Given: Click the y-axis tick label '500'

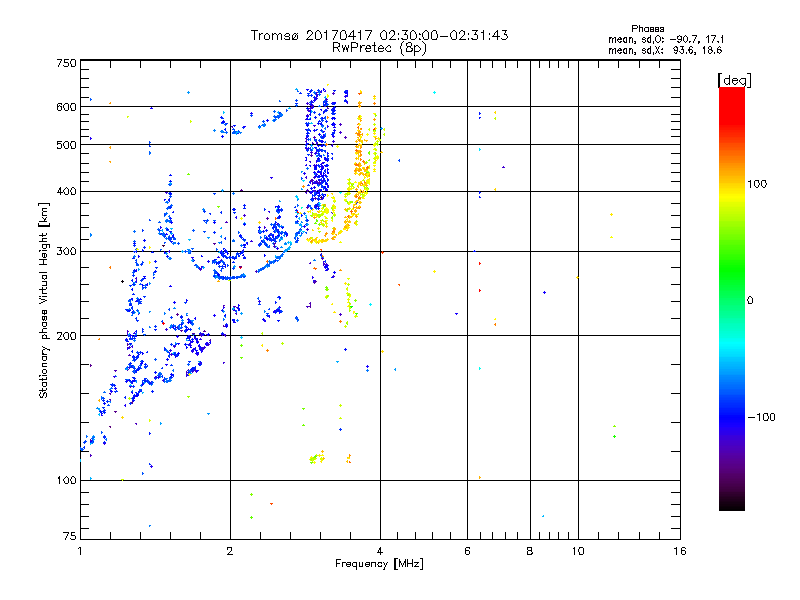Looking at the screenshot, I should pos(66,145).
